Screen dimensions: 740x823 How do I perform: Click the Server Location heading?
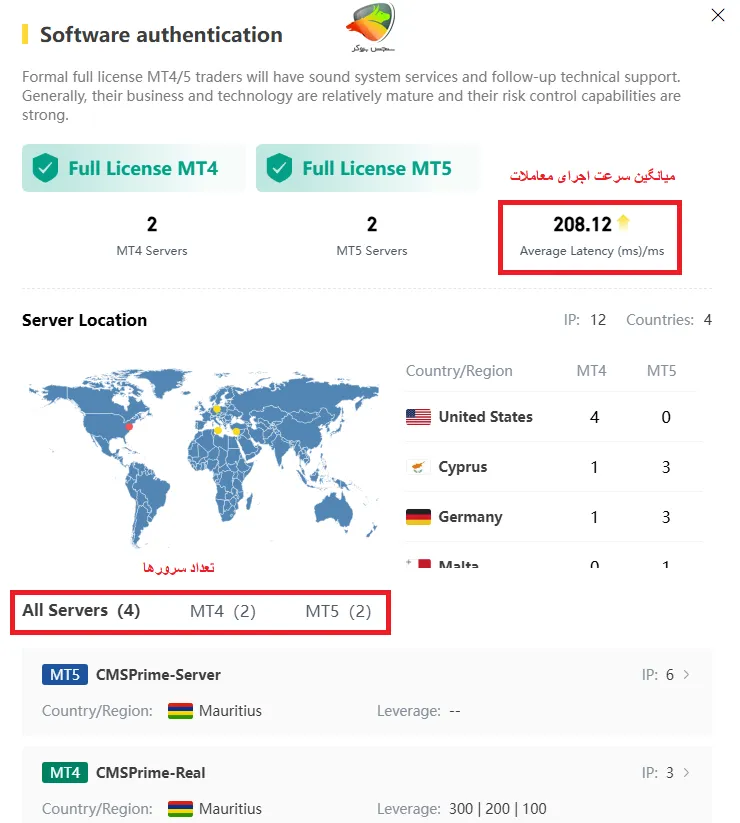pyautogui.click(x=84, y=320)
